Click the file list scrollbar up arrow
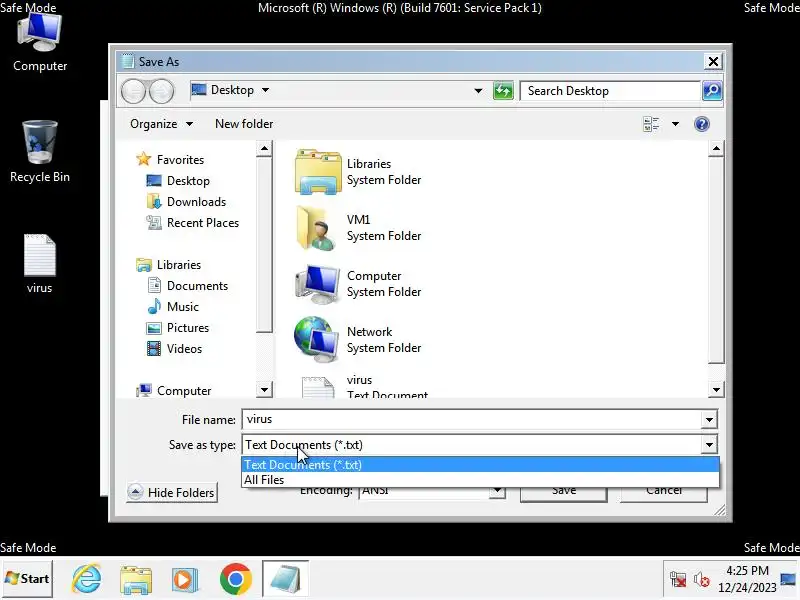The height and width of the screenshot is (600, 800). pos(716,148)
